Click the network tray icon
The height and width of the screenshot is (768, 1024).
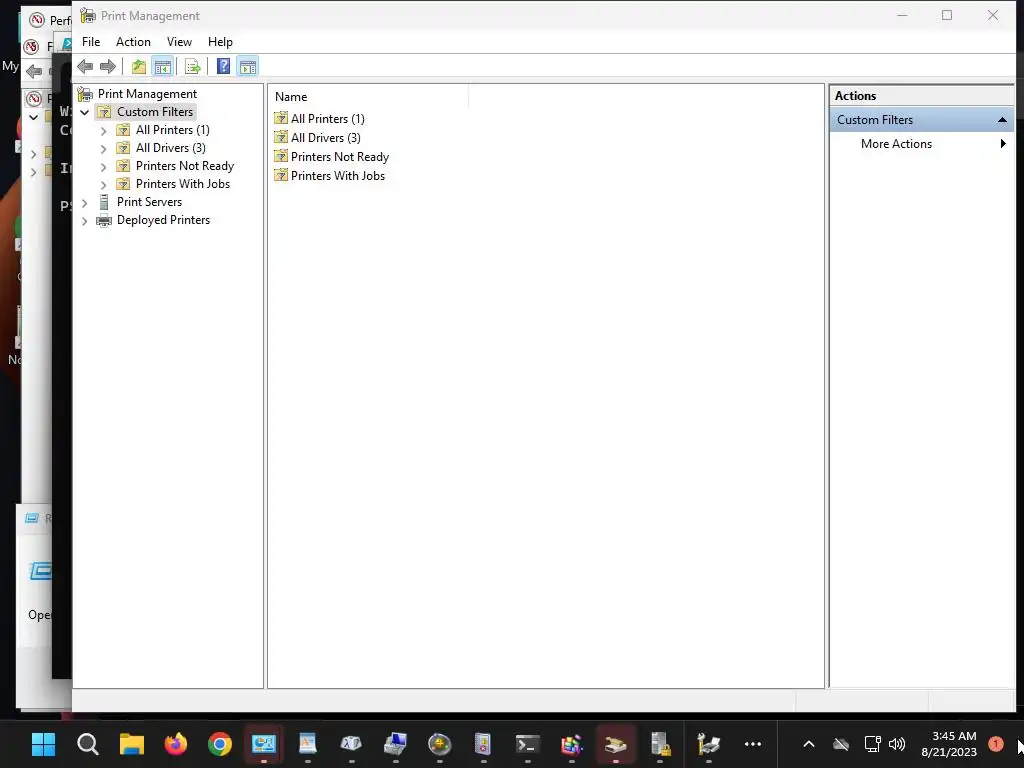(x=872, y=744)
